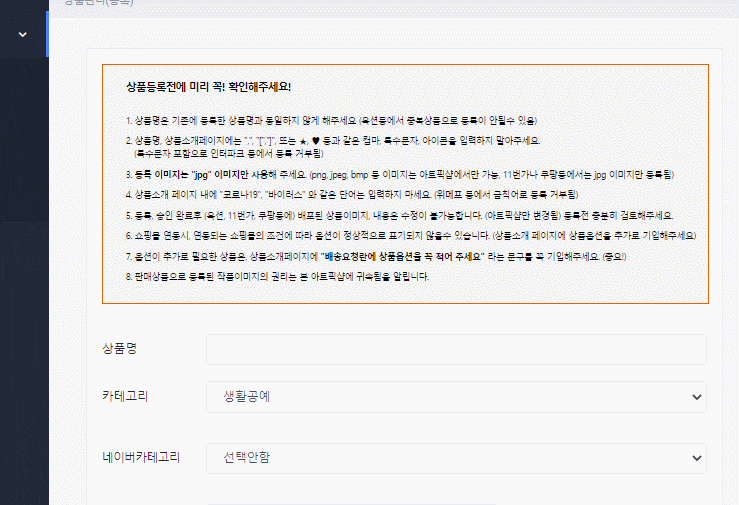Image resolution: width=739 pixels, height=505 pixels.
Task: Open the 카테고리 dropdown showing 생활공예
Action: [456, 397]
